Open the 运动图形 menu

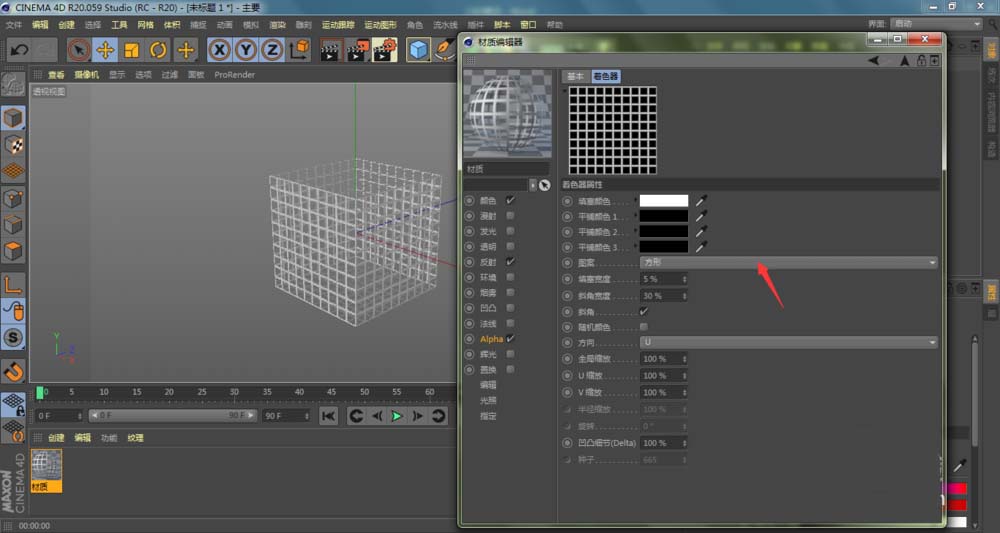pyautogui.click(x=381, y=25)
